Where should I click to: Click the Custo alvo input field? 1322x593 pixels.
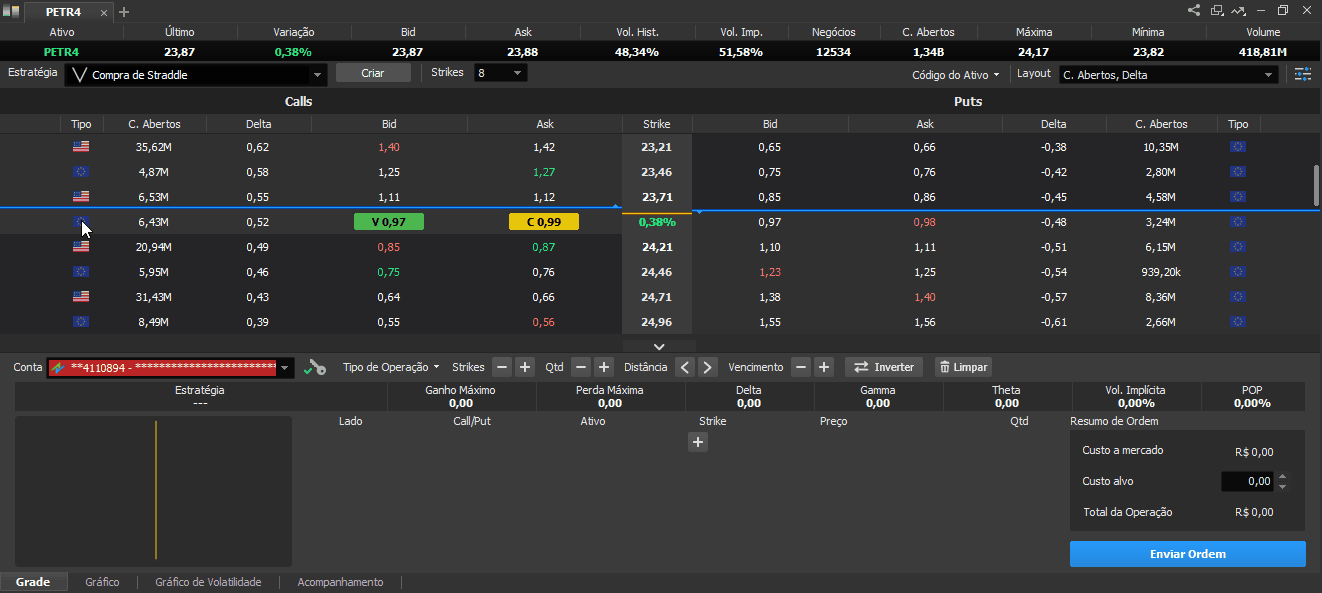click(x=1248, y=481)
